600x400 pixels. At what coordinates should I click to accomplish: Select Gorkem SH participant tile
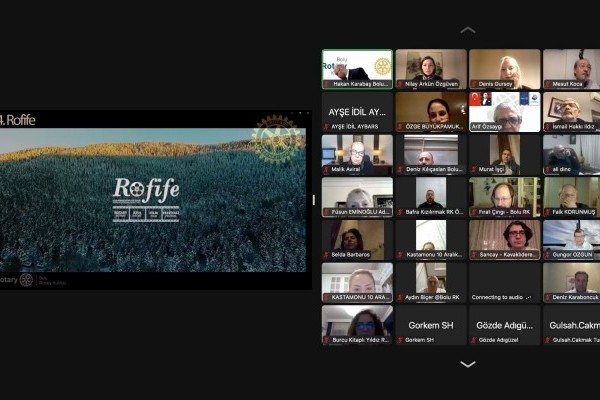[x=431, y=325]
